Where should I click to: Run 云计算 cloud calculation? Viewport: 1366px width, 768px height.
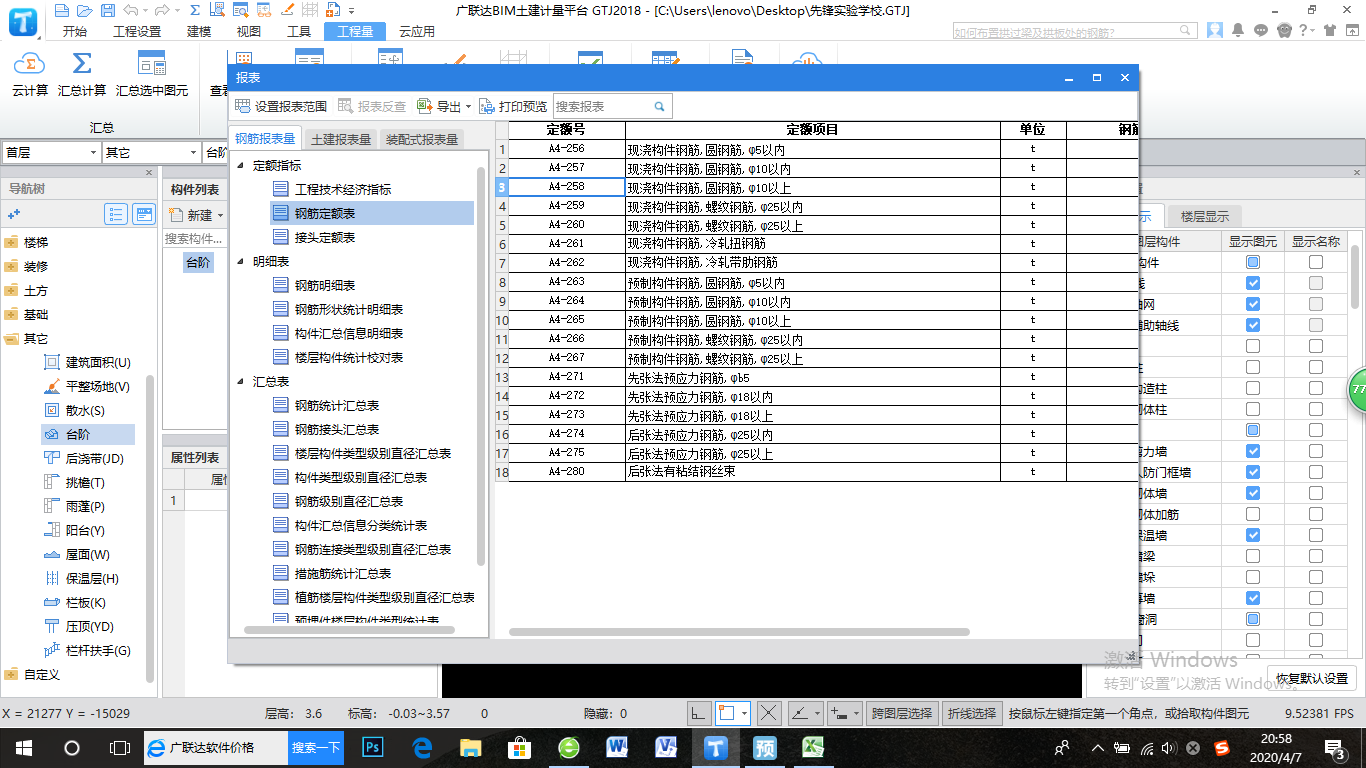tap(30, 74)
